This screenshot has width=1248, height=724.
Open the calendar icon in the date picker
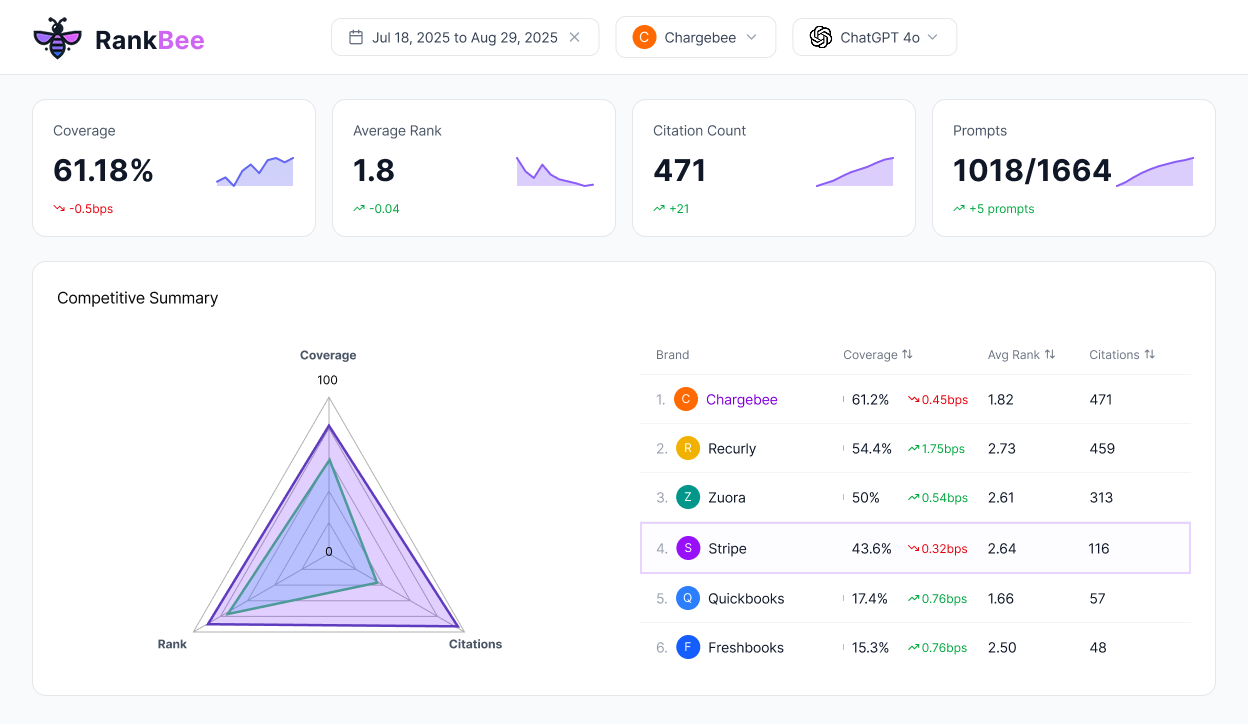(355, 36)
